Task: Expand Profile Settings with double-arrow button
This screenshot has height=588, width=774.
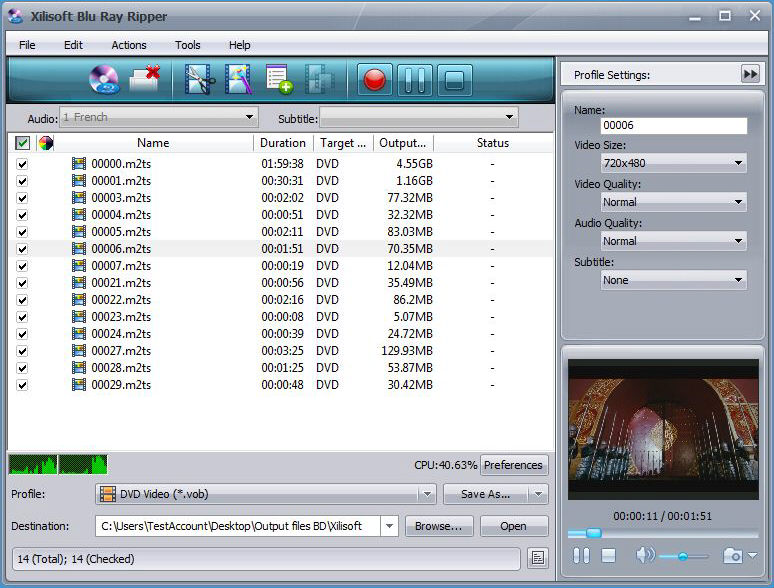Action: pos(750,75)
